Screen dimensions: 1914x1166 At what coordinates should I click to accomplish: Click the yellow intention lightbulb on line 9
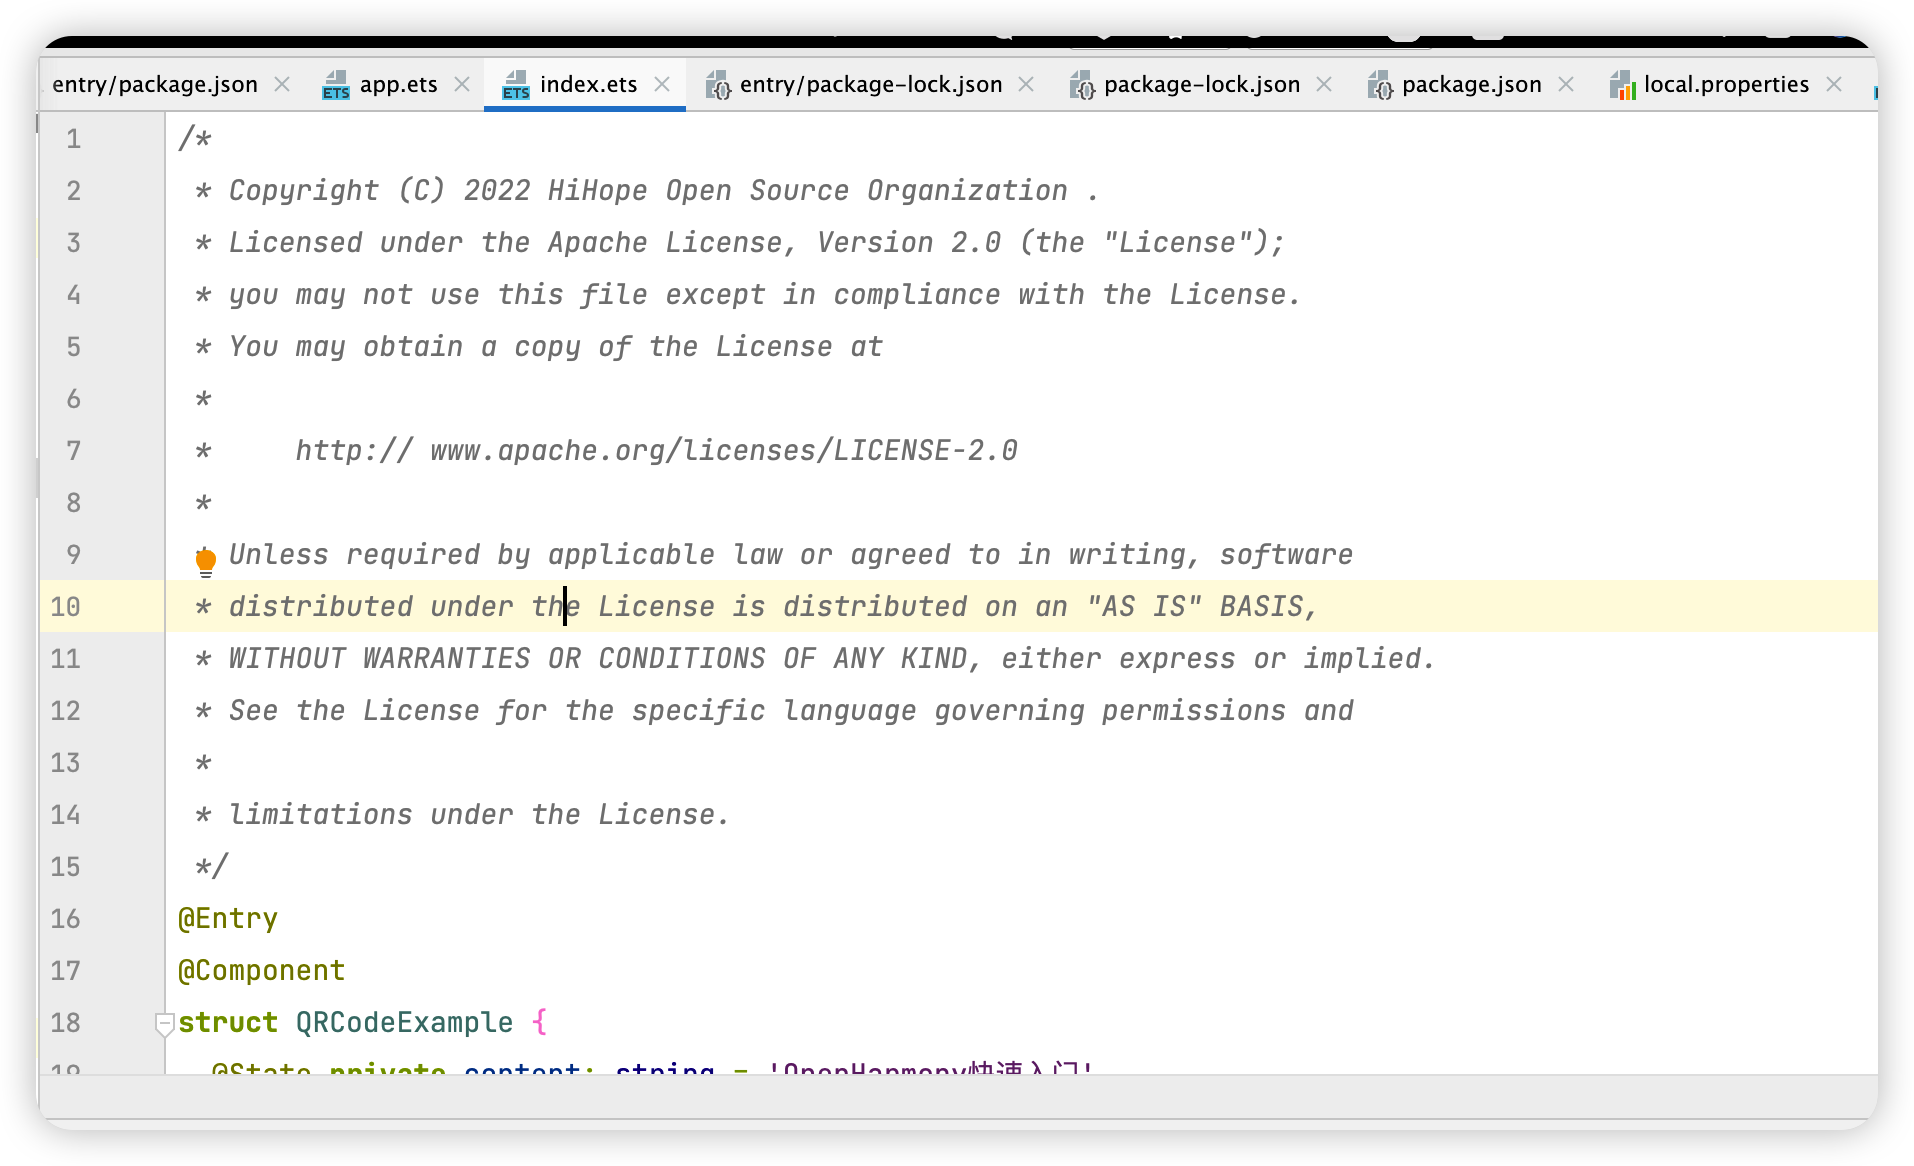pyautogui.click(x=205, y=562)
